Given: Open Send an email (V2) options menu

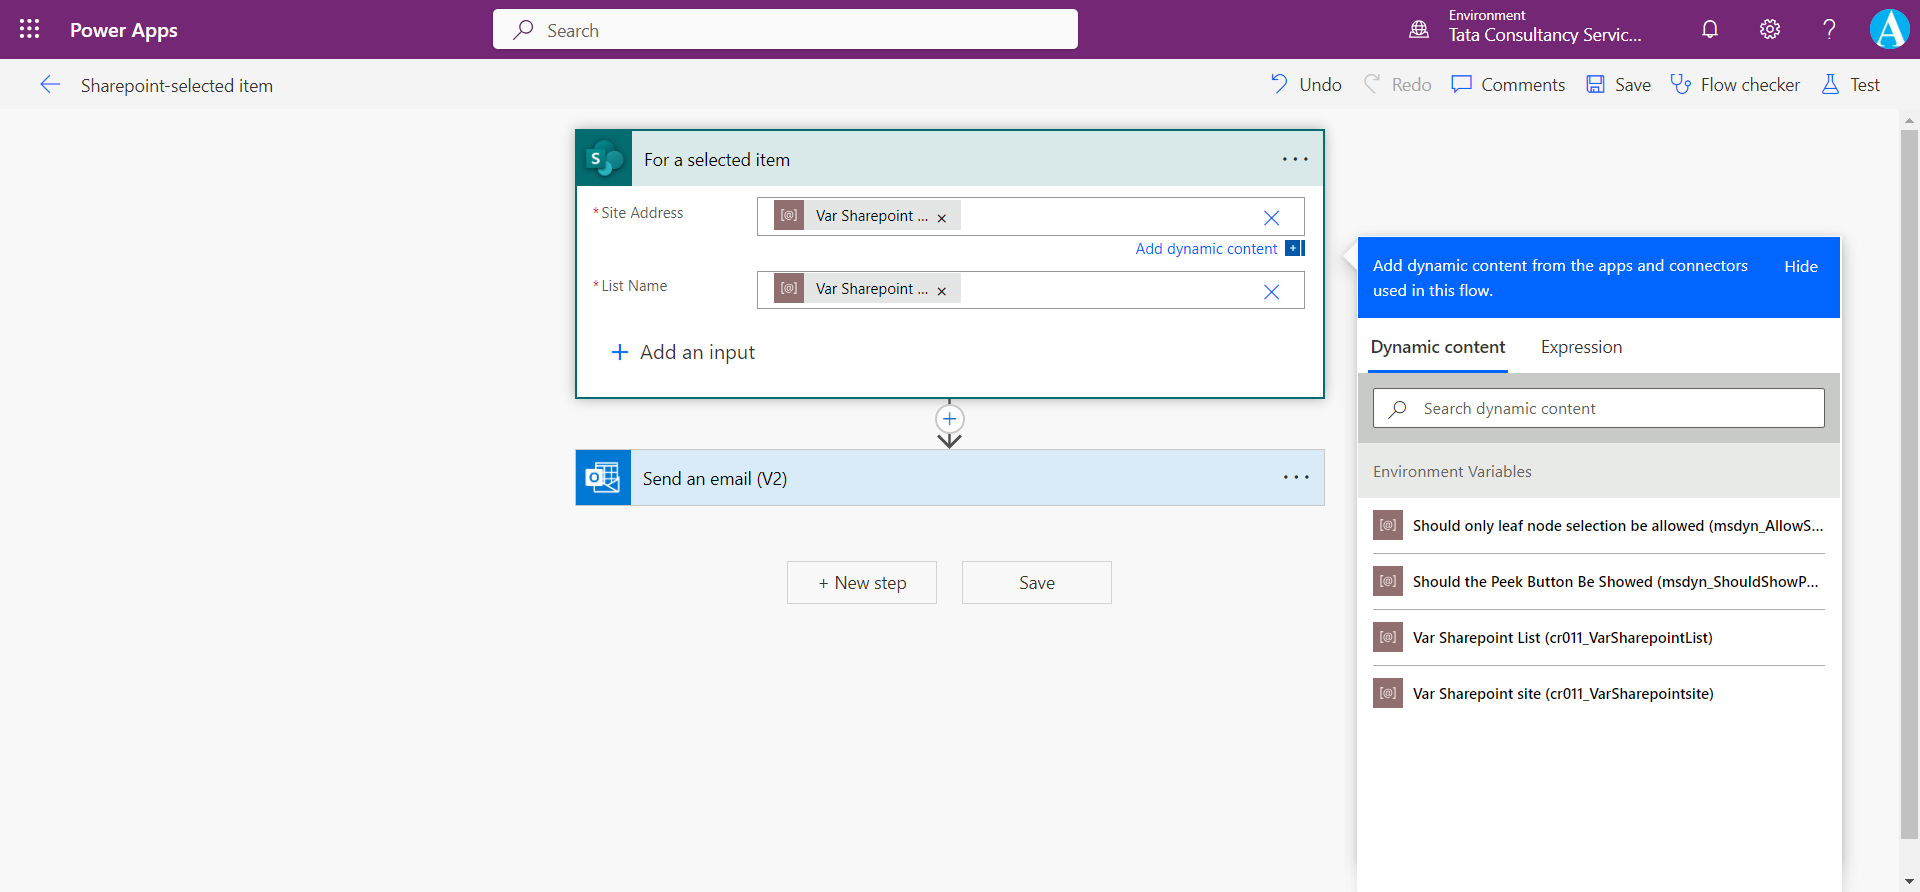Looking at the screenshot, I should [1295, 478].
